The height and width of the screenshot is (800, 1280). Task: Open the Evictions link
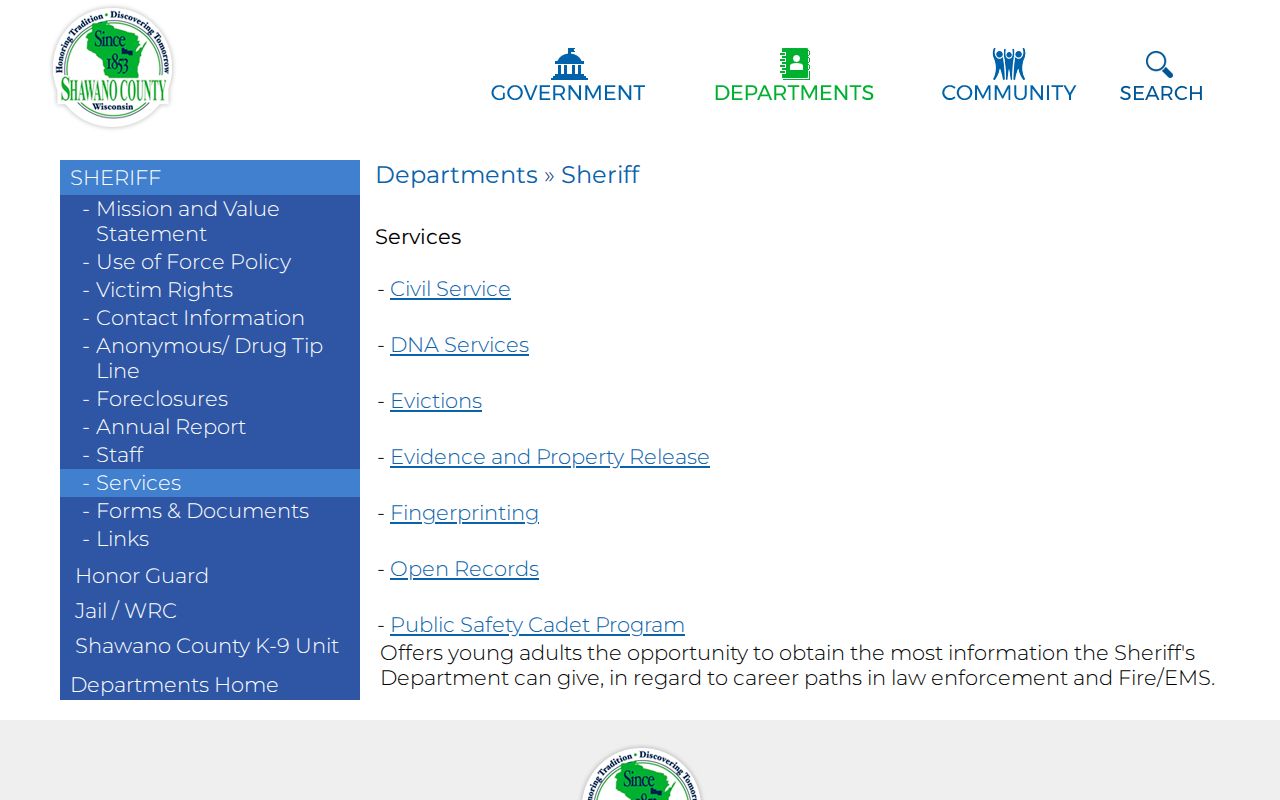pyautogui.click(x=436, y=401)
